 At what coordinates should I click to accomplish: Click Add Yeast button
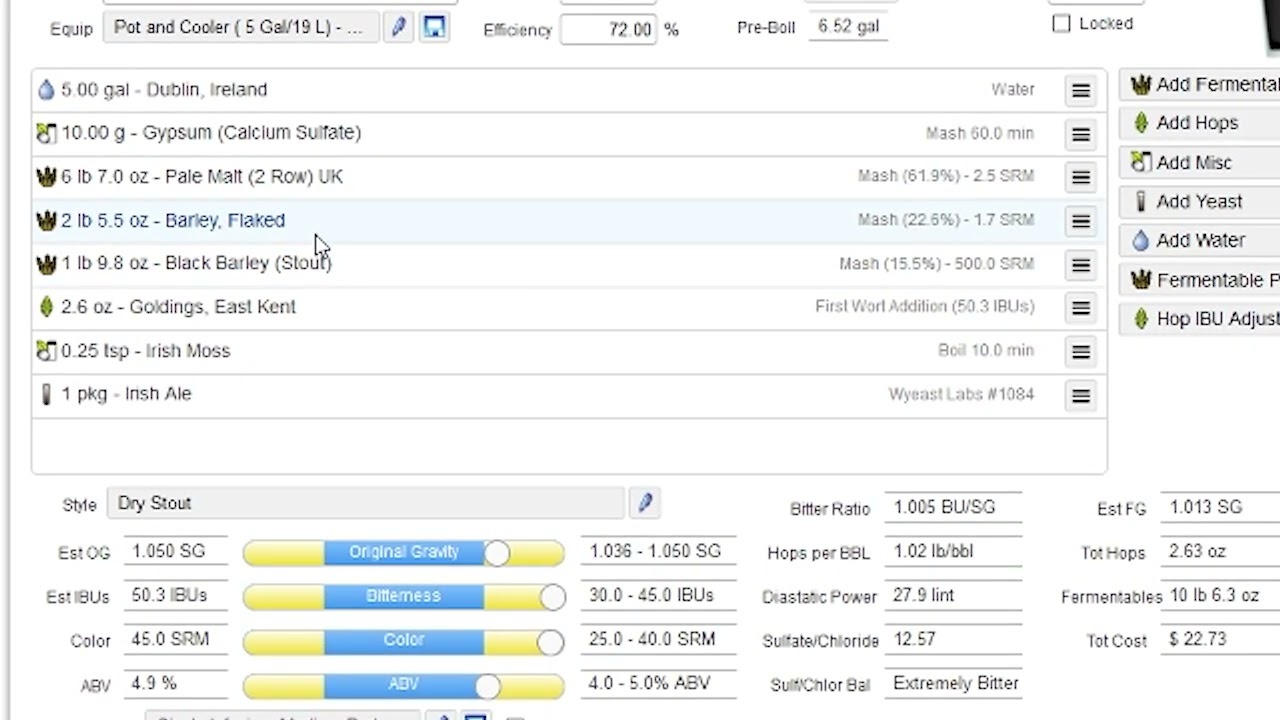tap(1201, 201)
